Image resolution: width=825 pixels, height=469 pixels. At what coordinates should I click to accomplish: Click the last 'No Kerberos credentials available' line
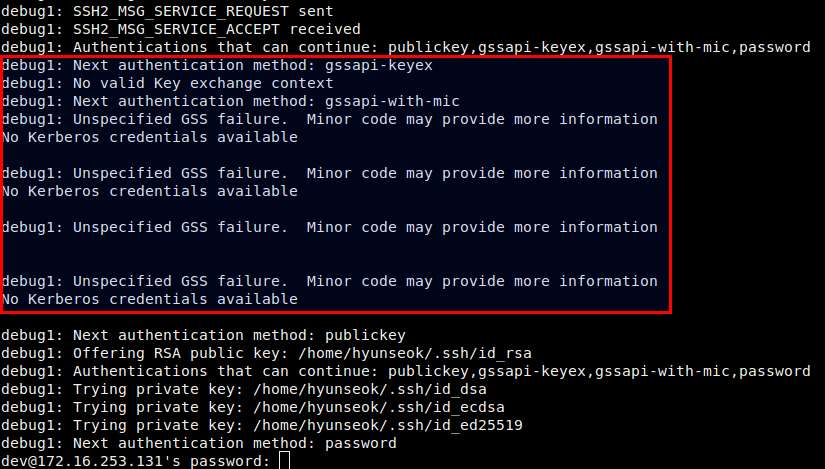point(149,299)
